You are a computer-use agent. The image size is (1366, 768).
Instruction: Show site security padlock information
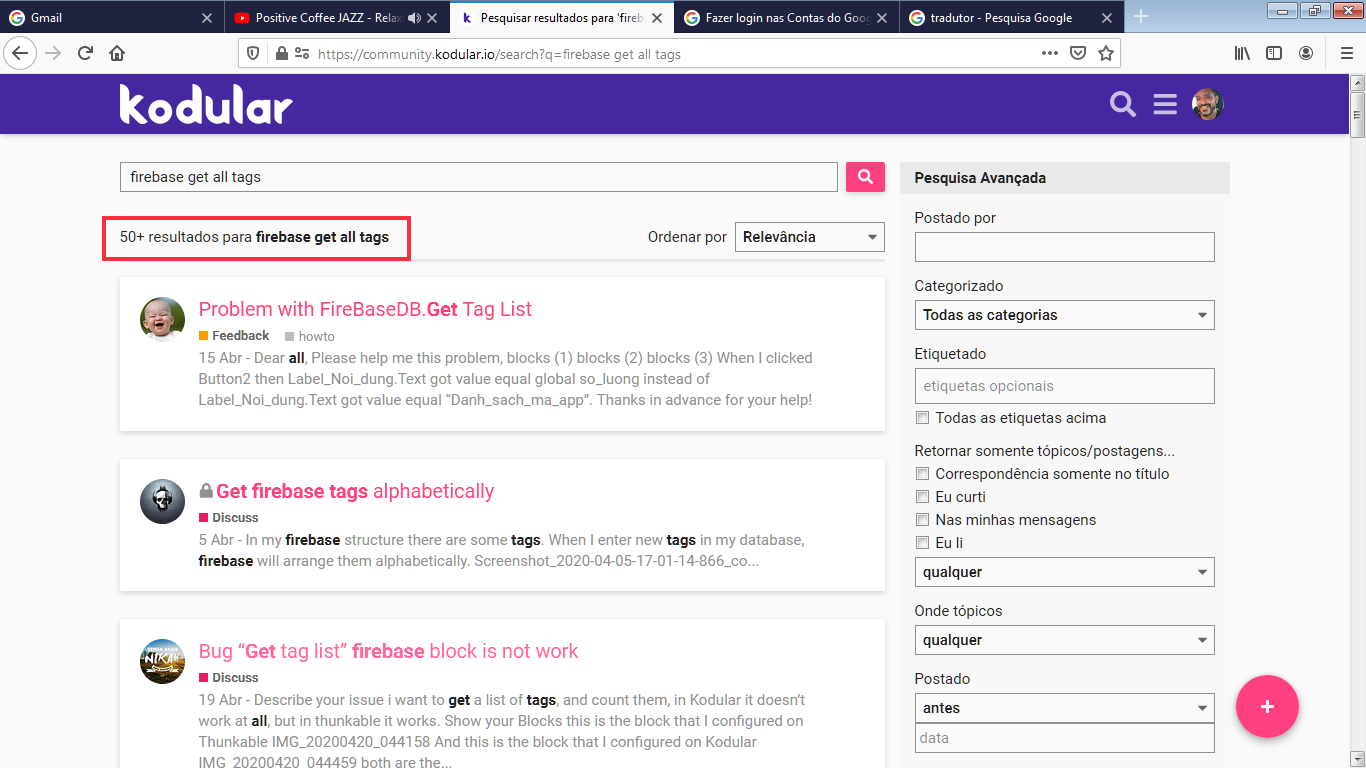[281, 53]
